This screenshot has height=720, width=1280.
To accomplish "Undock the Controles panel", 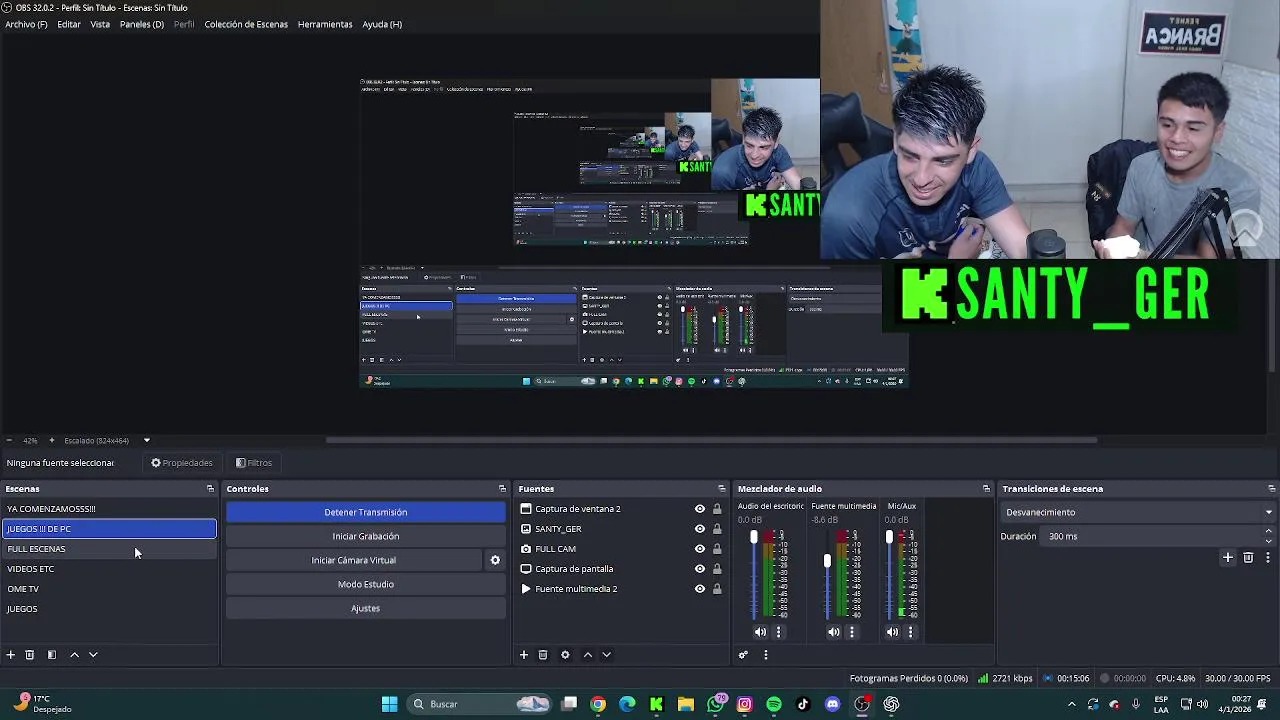I will tap(502, 489).
